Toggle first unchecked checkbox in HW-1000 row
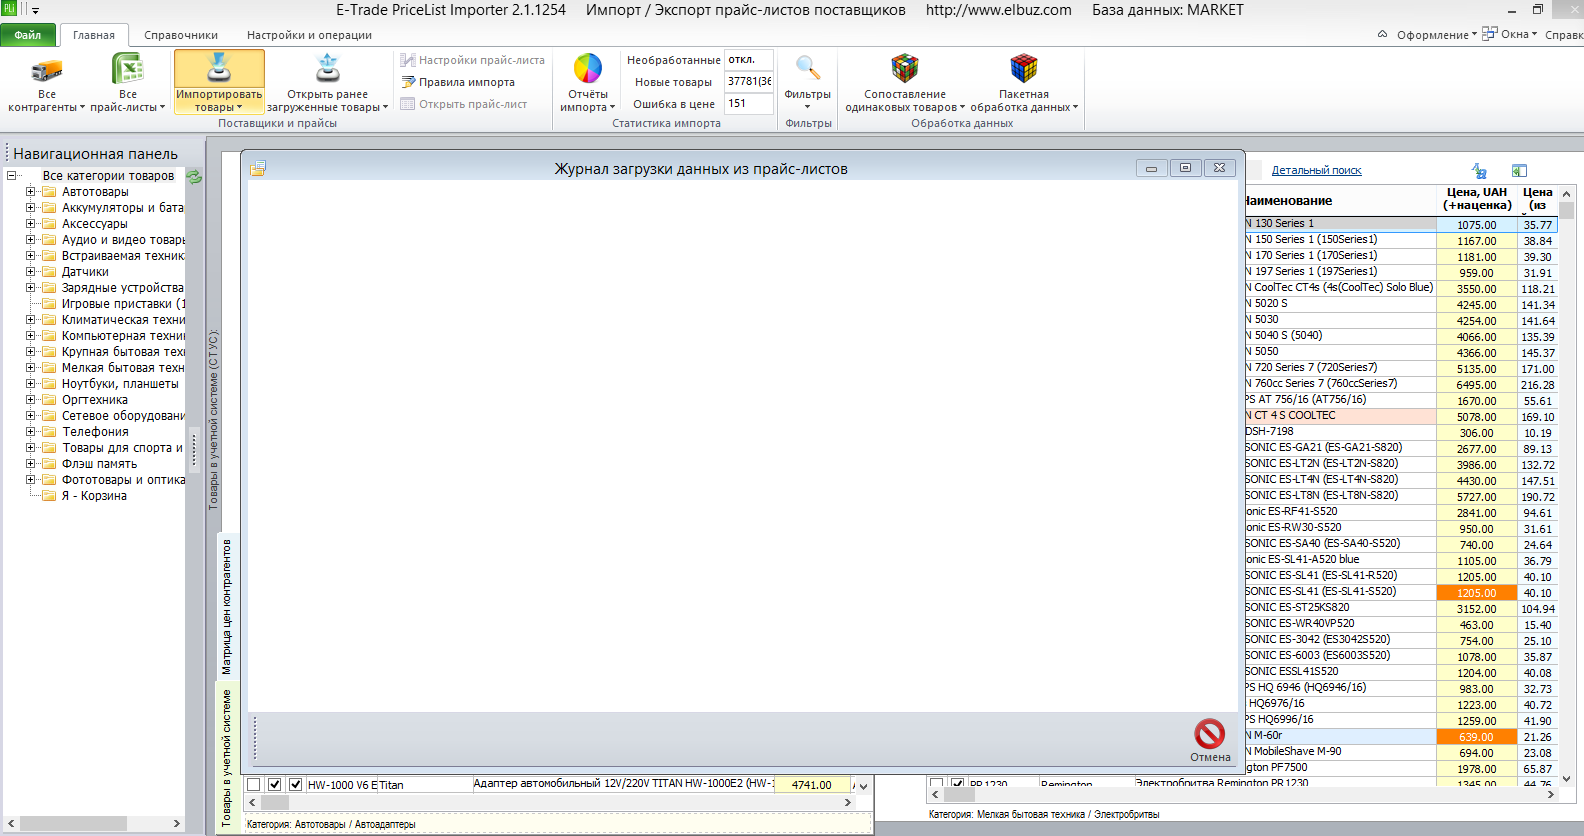Image resolution: width=1584 pixels, height=836 pixels. coord(254,785)
